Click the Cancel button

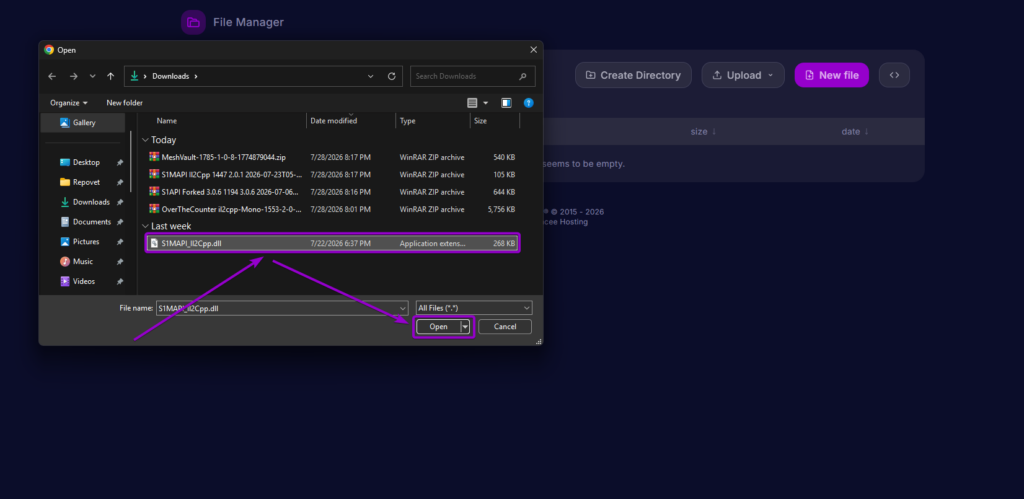505,327
